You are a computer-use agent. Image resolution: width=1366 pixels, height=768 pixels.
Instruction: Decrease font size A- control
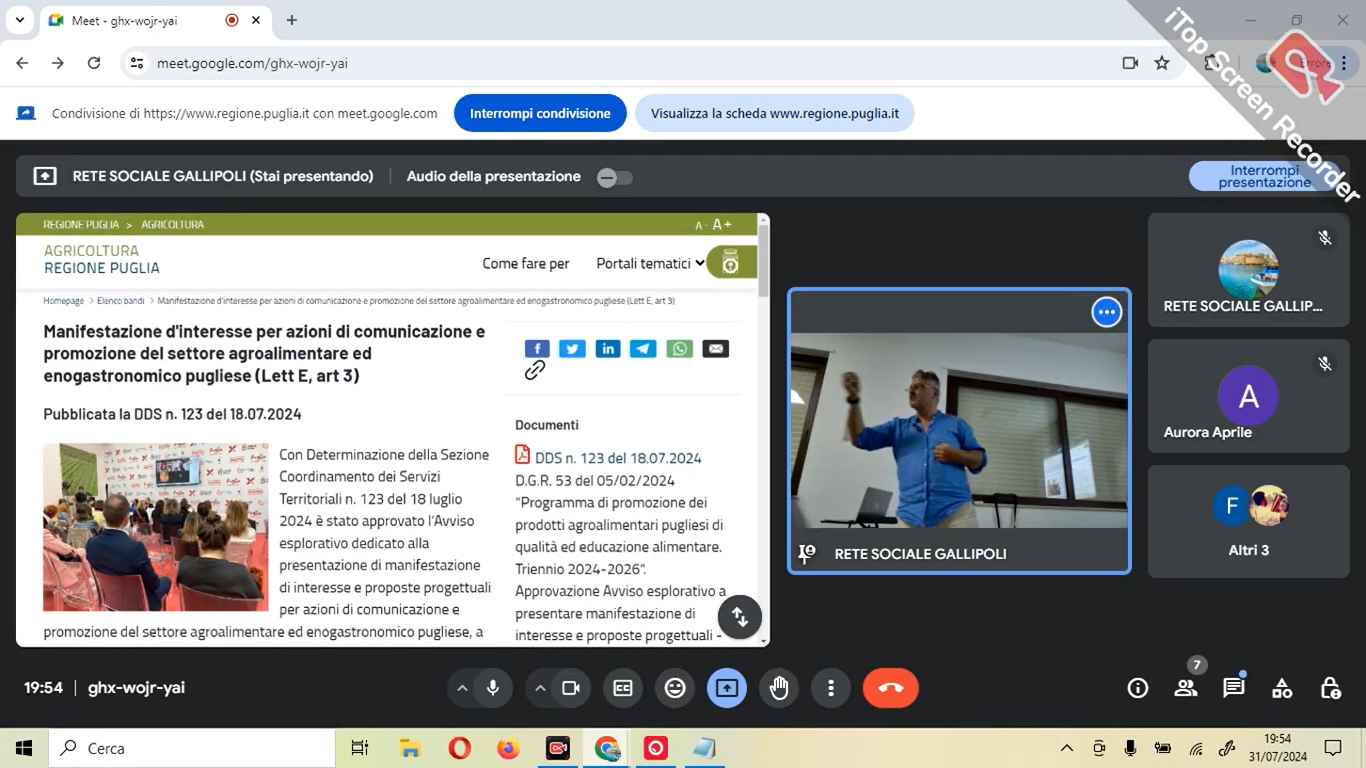click(x=701, y=225)
